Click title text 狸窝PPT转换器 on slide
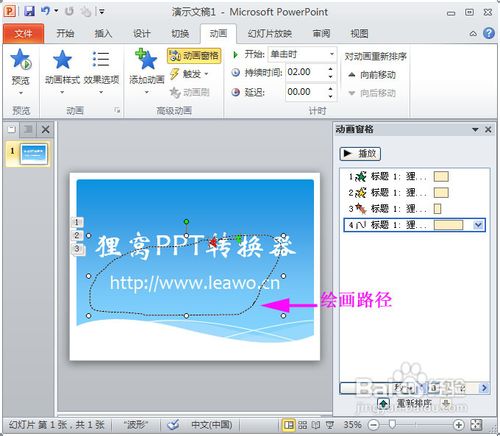The image size is (500, 436). point(195,246)
